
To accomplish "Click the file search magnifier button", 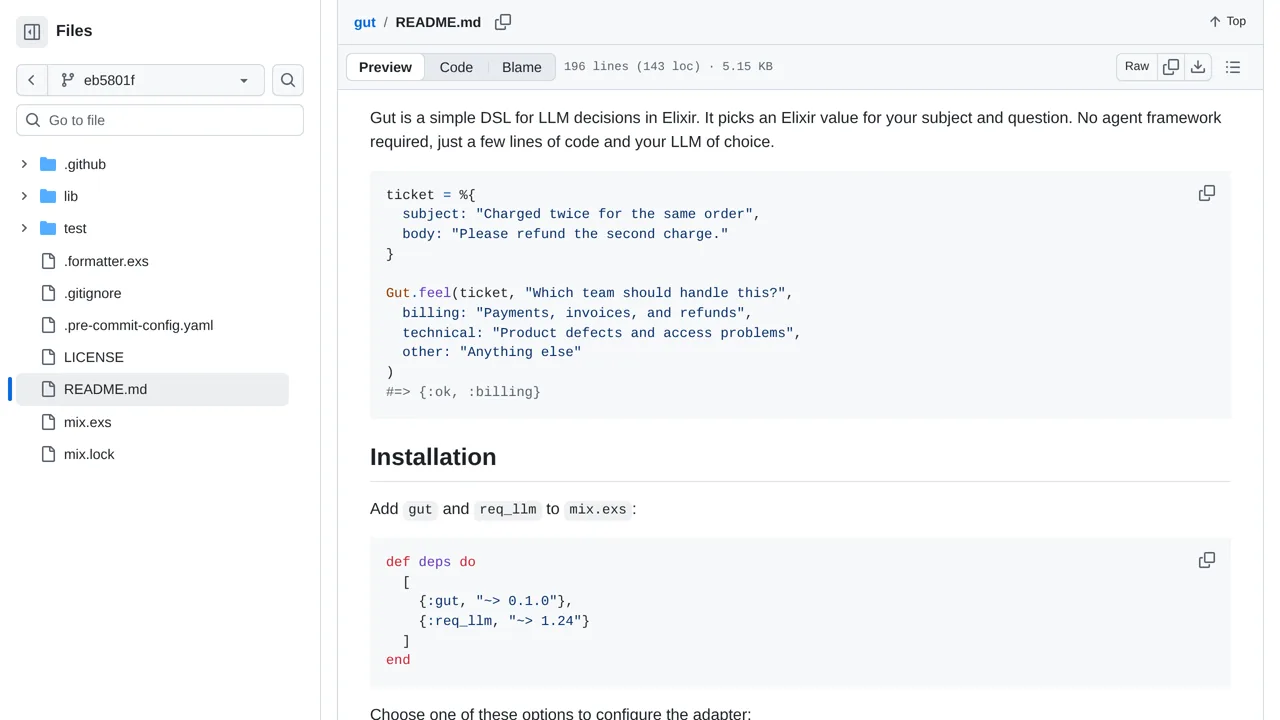I will coord(288,80).
